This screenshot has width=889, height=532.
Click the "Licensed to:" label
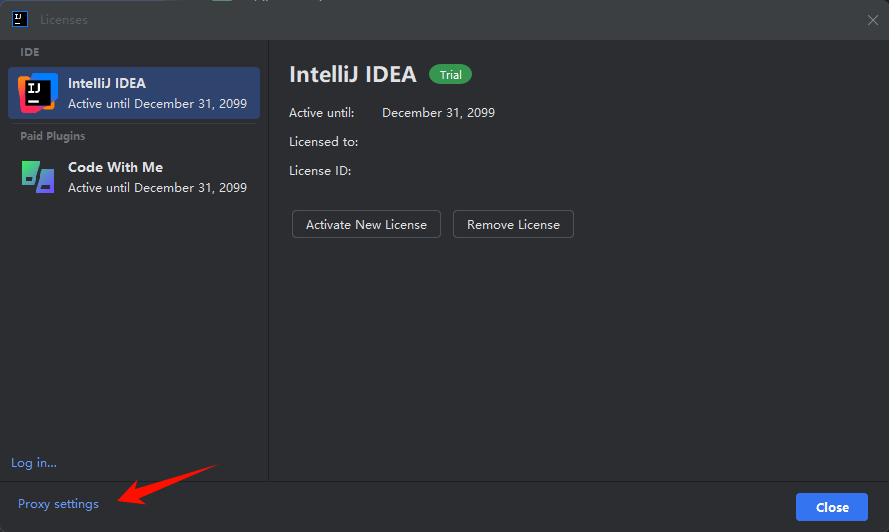pos(324,142)
